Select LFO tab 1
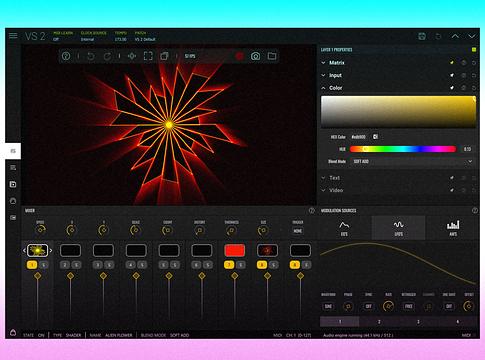Screen dimensions: 485x360 340,322
